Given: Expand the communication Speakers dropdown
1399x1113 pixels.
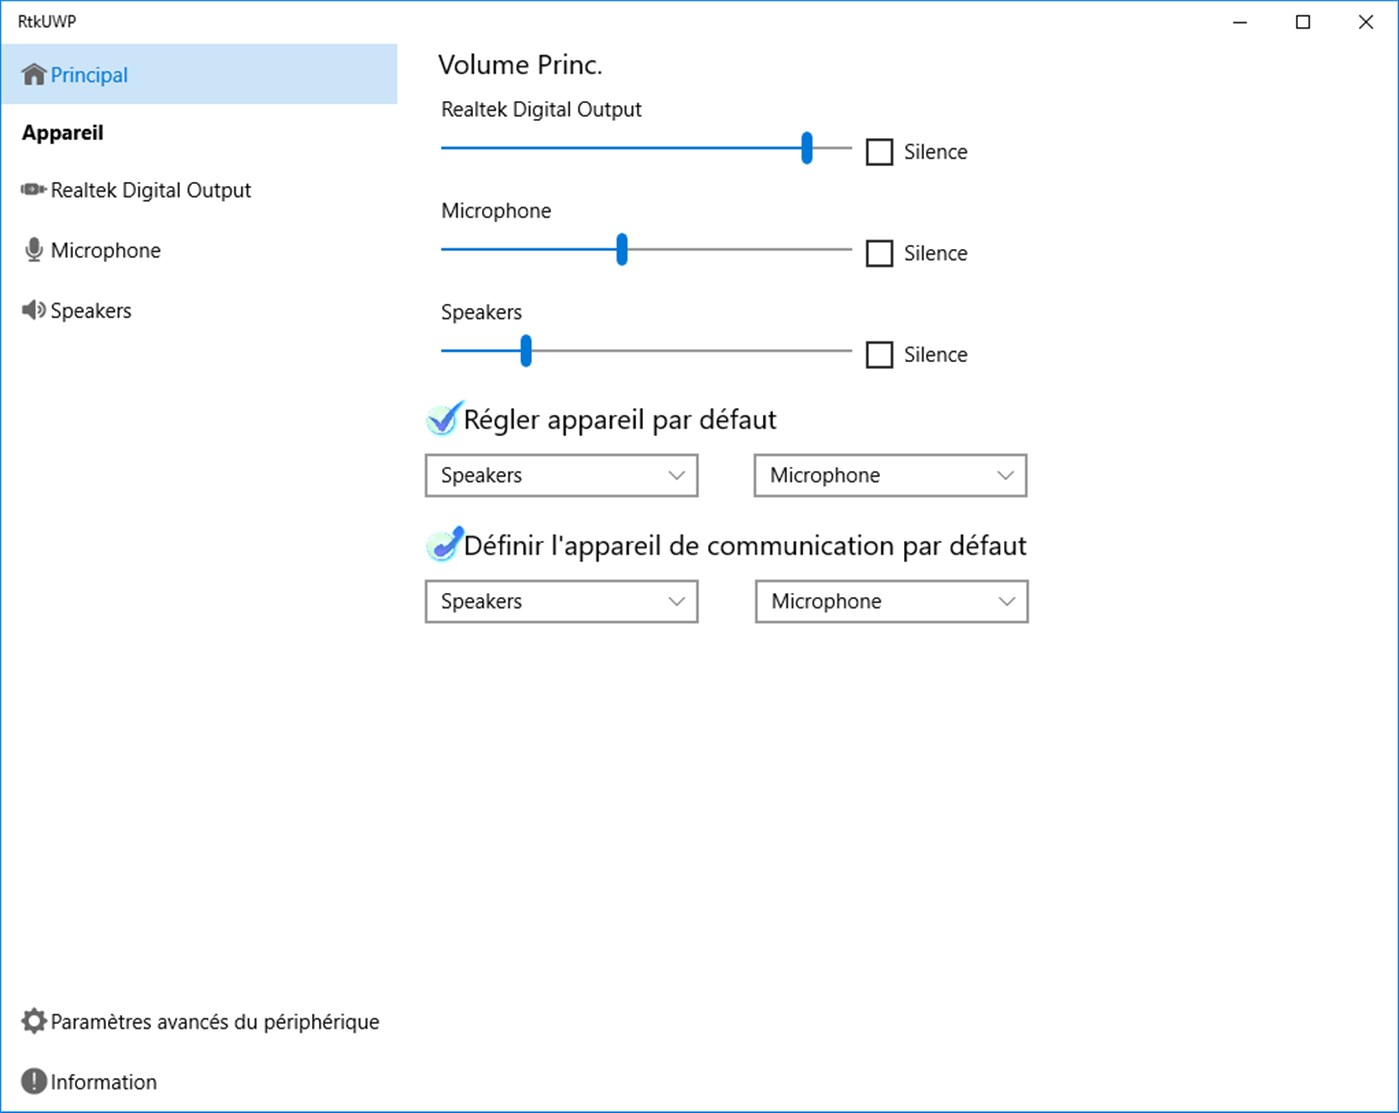Looking at the screenshot, I should [x=561, y=601].
